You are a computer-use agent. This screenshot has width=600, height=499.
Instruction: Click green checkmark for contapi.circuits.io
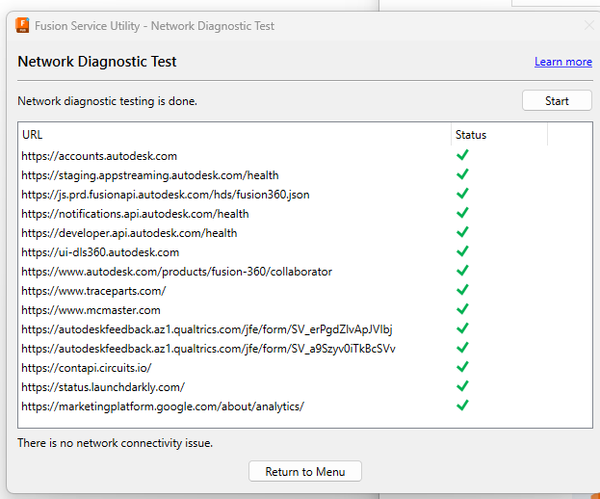[x=462, y=367]
